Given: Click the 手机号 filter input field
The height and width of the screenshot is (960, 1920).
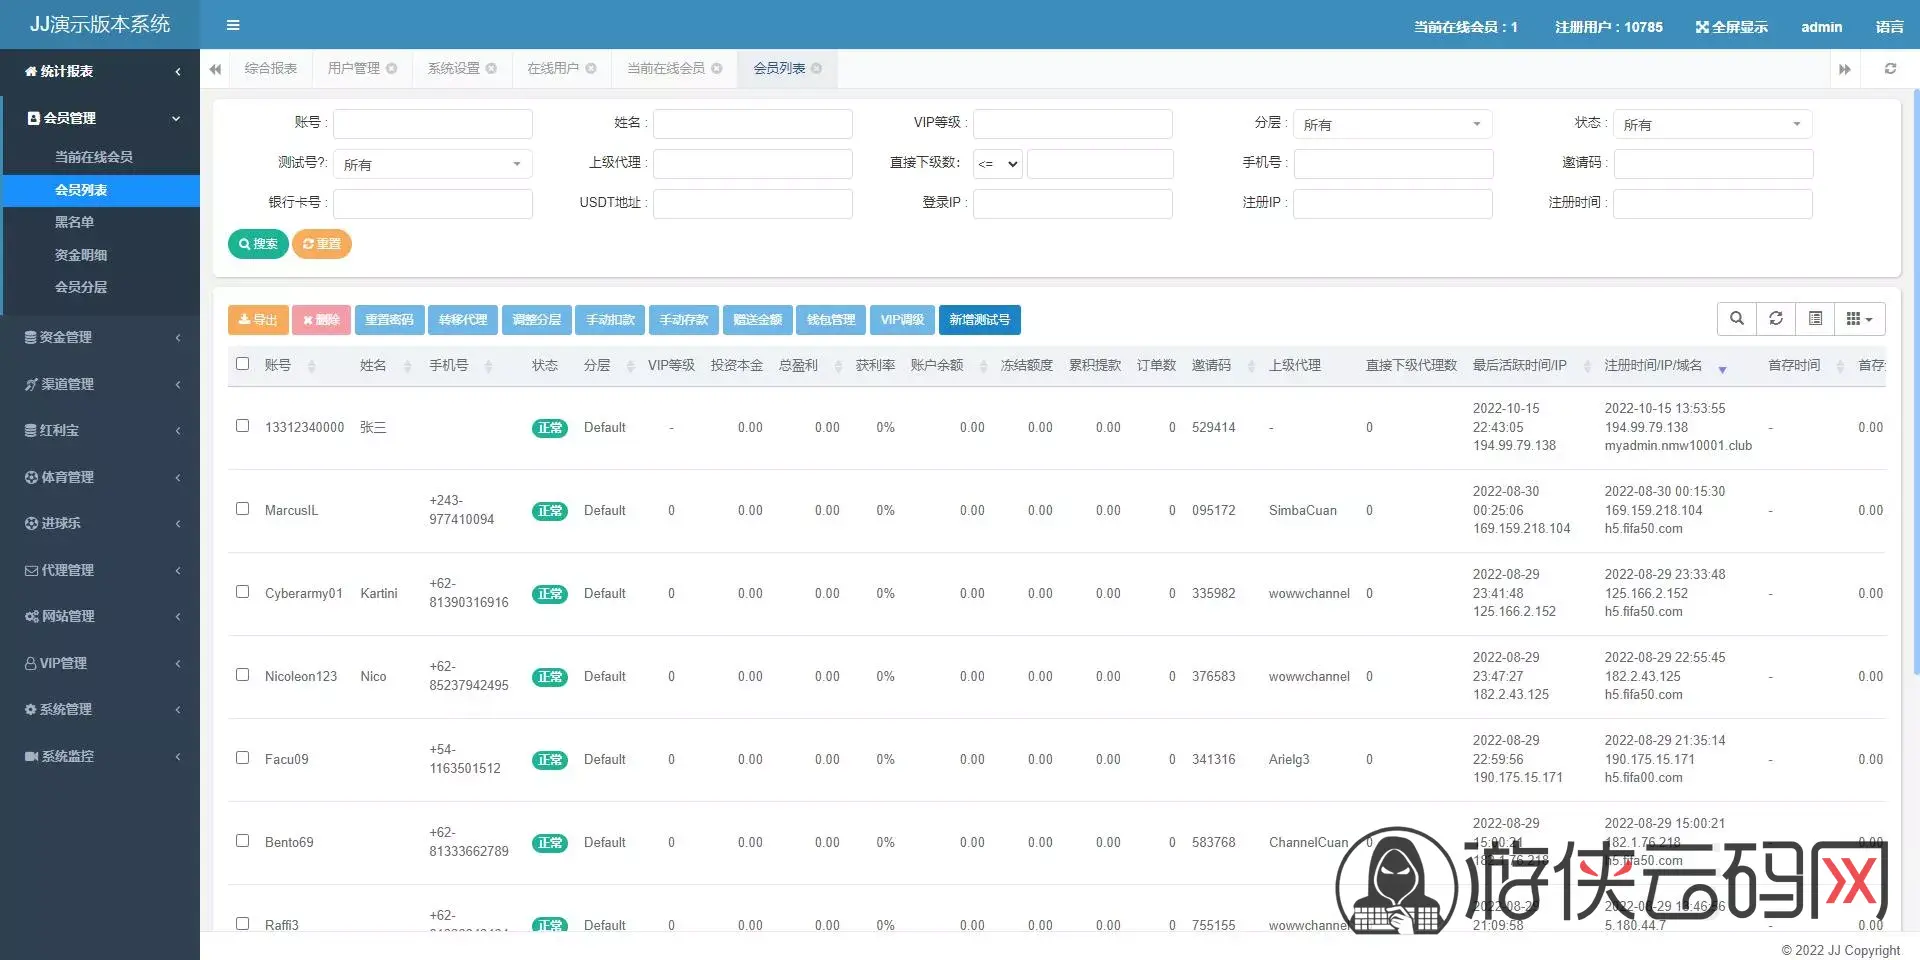Looking at the screenshot, I should point(1393,164).
